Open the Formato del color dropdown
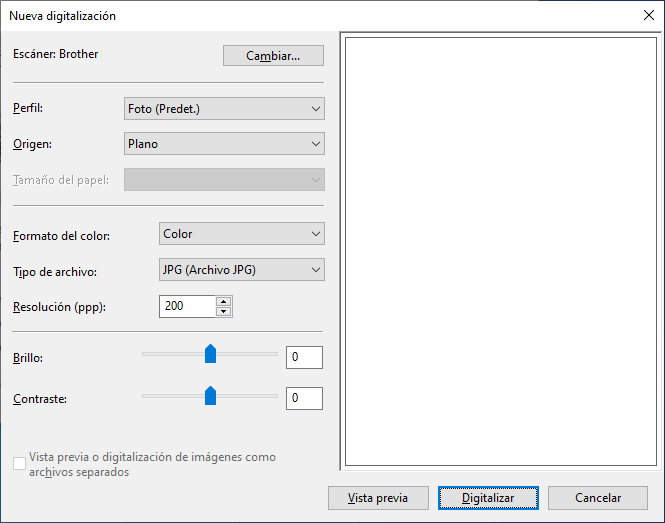 pos(241,234)
